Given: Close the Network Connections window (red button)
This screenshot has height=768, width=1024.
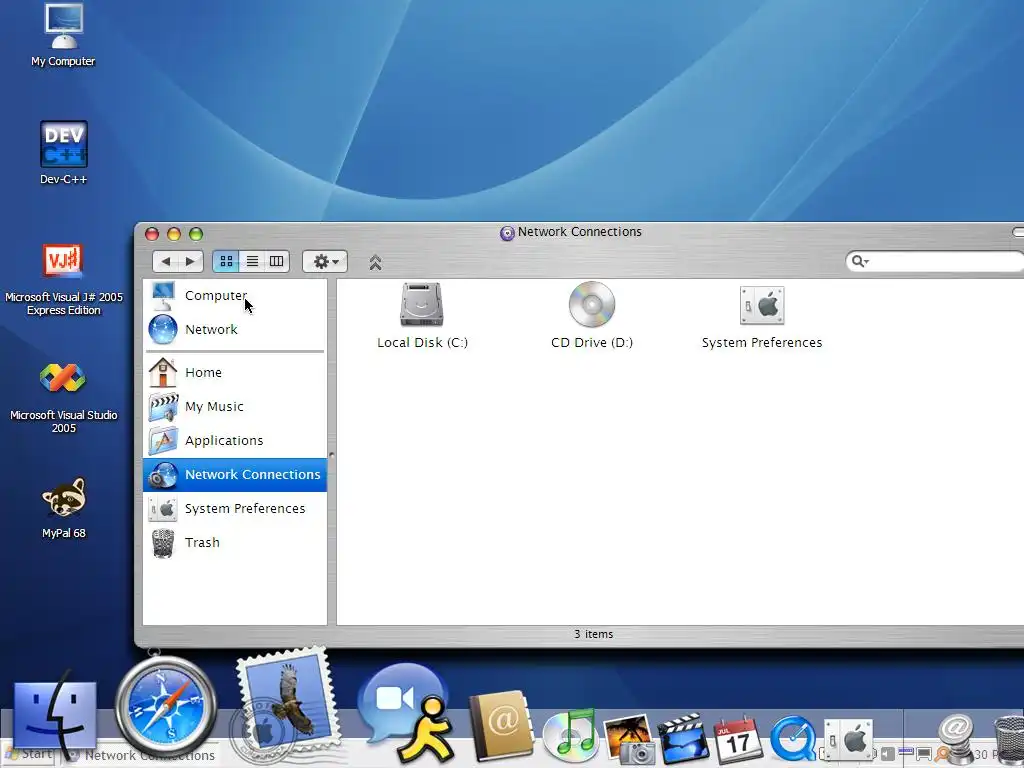Looking at the screenshot, I should (152, 234).
